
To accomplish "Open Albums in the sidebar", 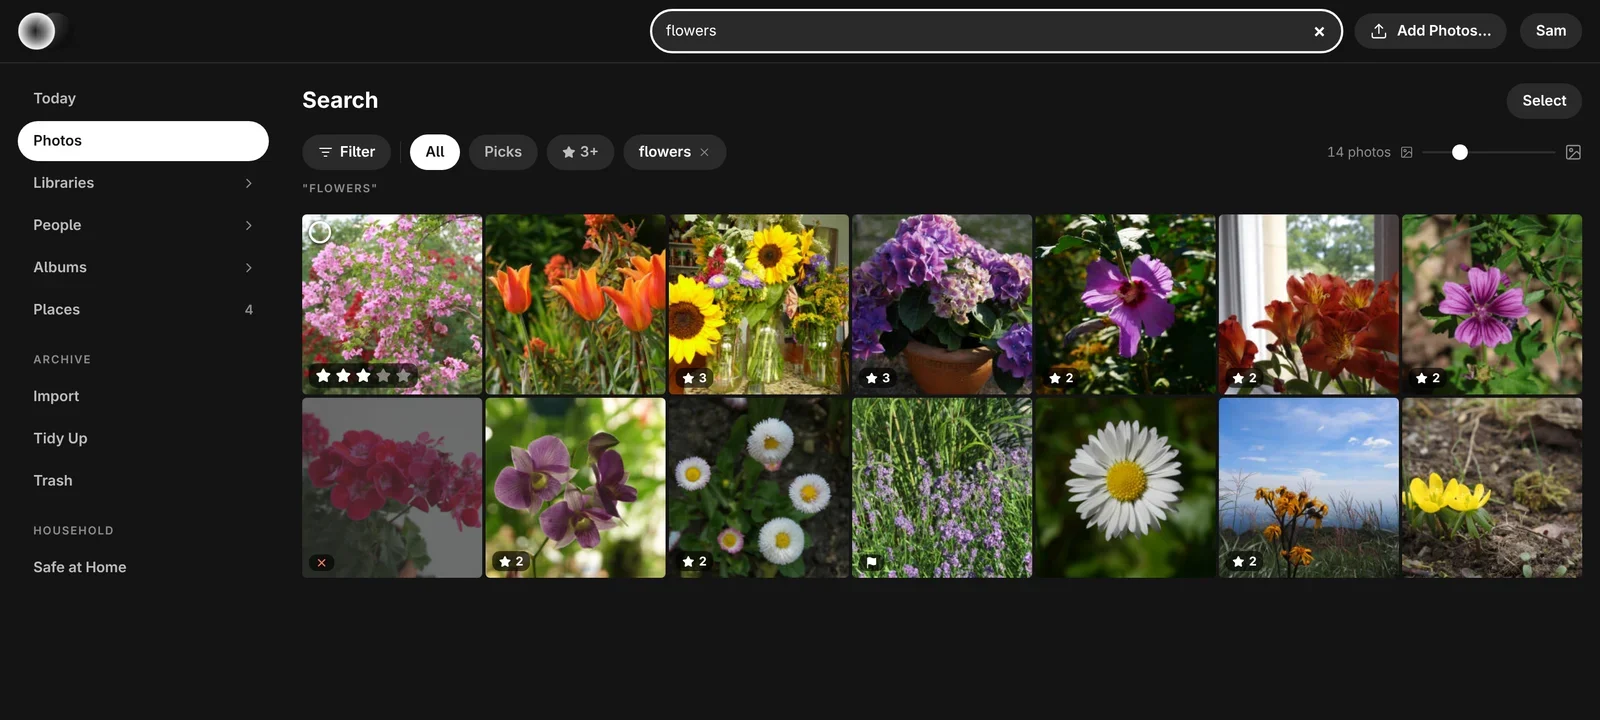I will [143, 267].
